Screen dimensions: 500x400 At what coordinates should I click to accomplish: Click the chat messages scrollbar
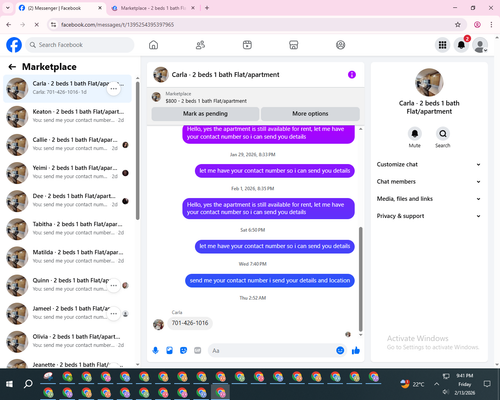[360, 279]
